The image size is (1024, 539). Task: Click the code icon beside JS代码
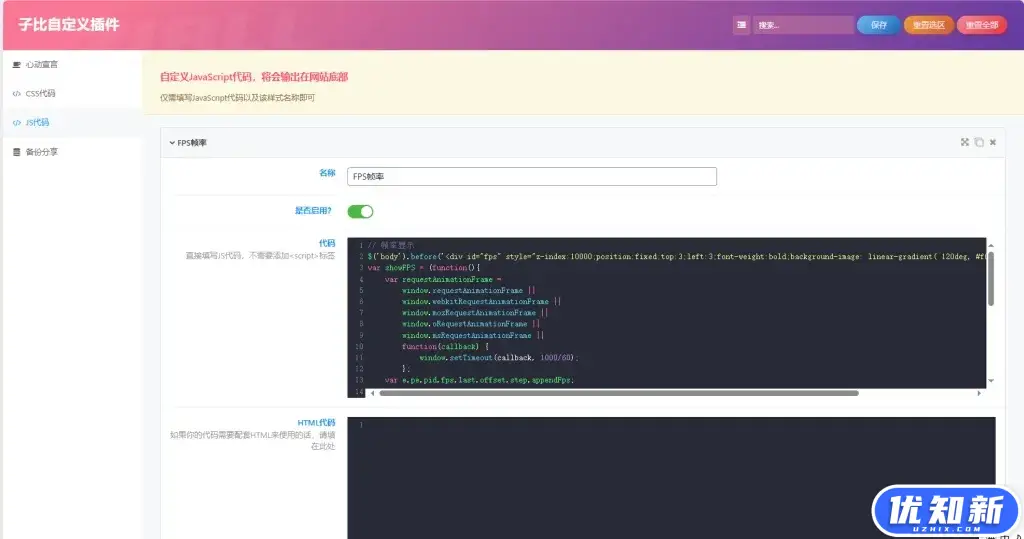click(x=16, y=122)
